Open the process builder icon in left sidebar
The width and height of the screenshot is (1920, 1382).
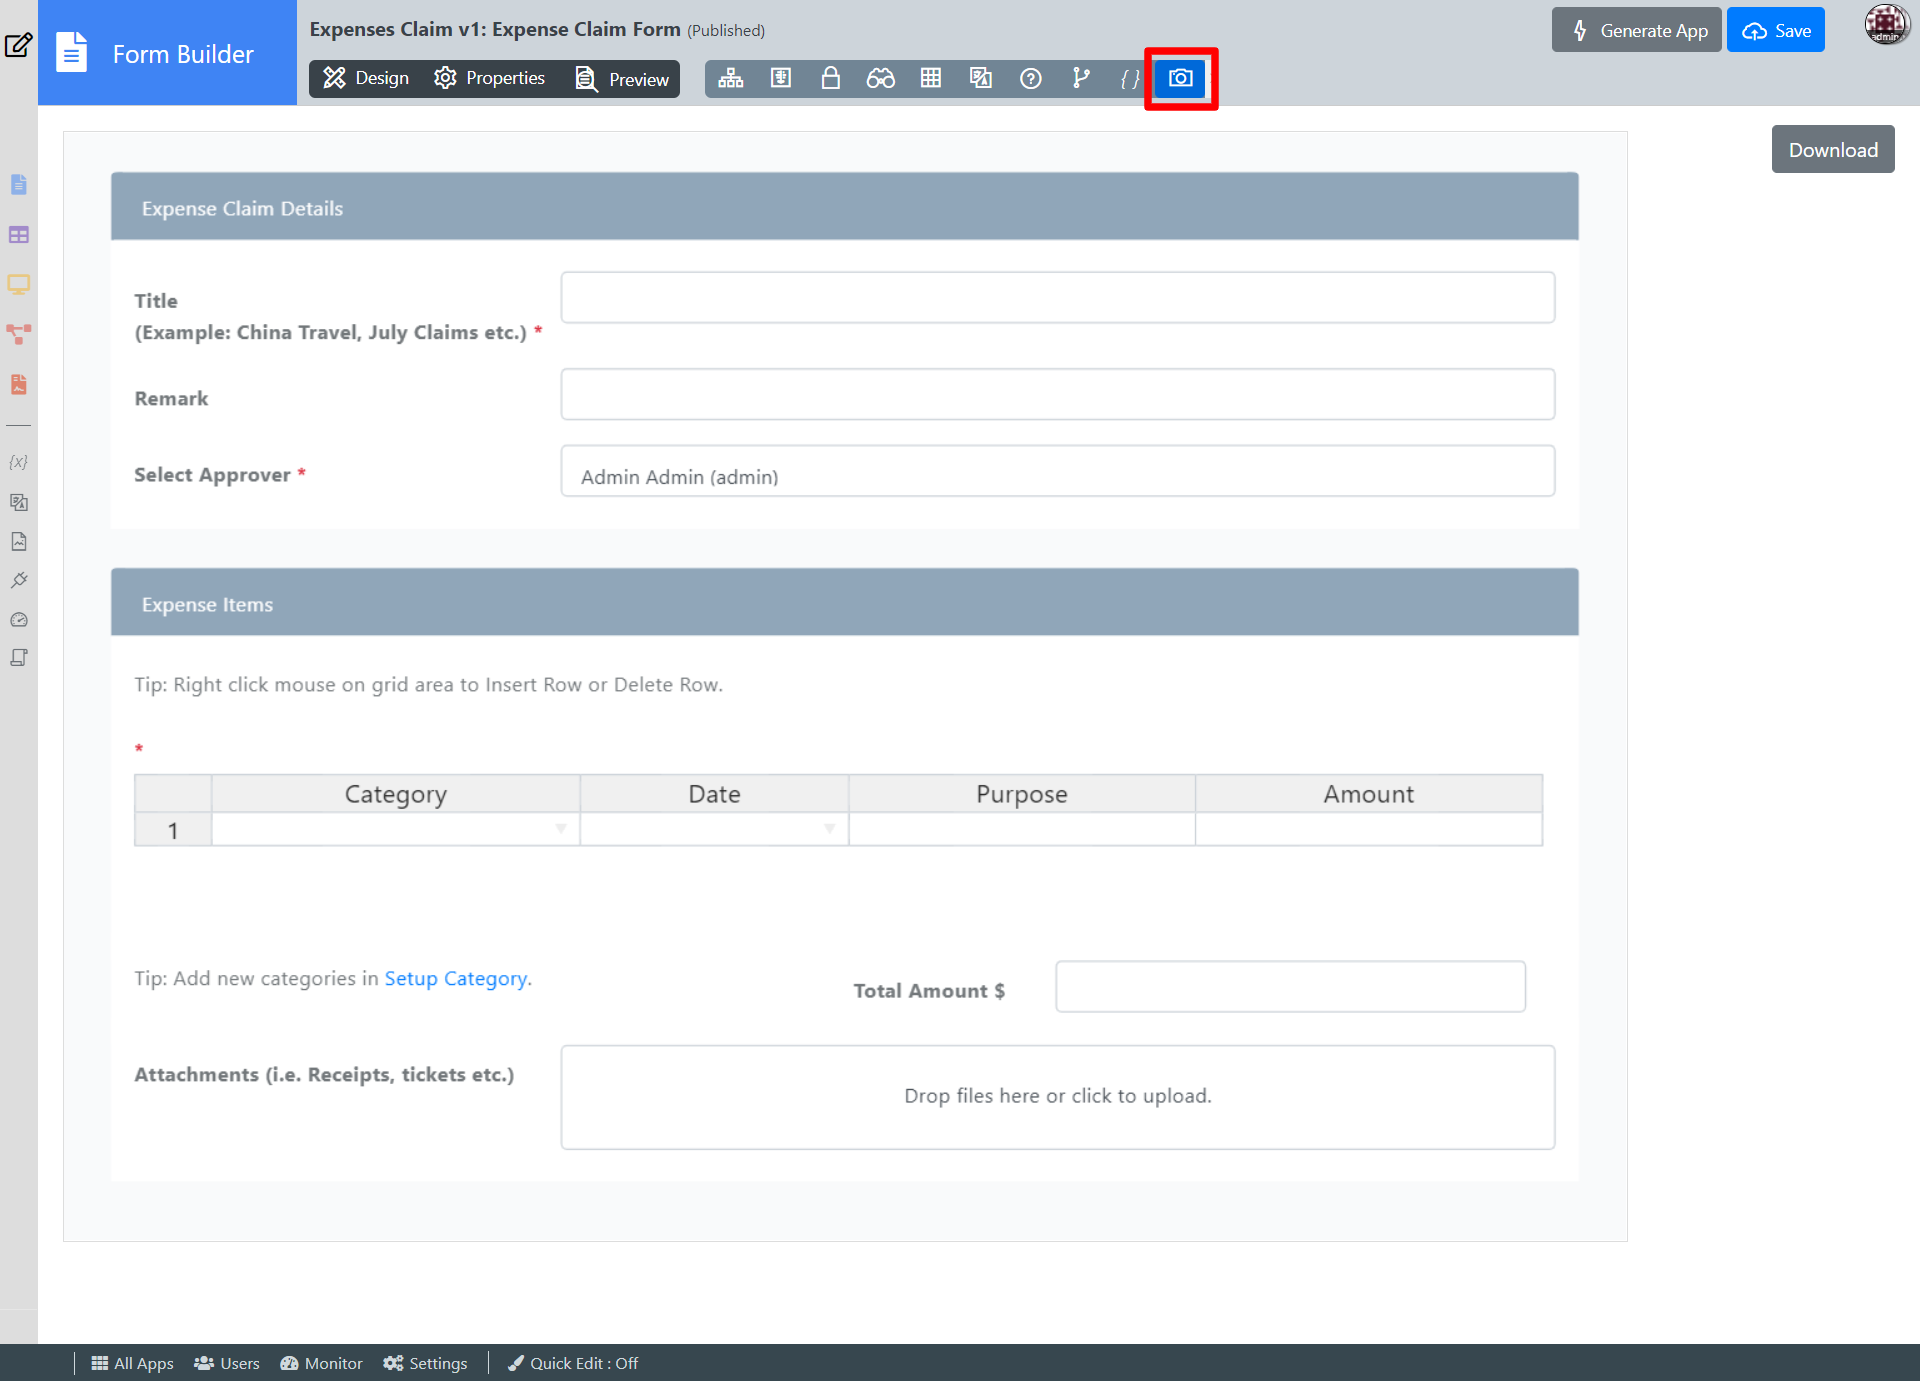(18, 334)
